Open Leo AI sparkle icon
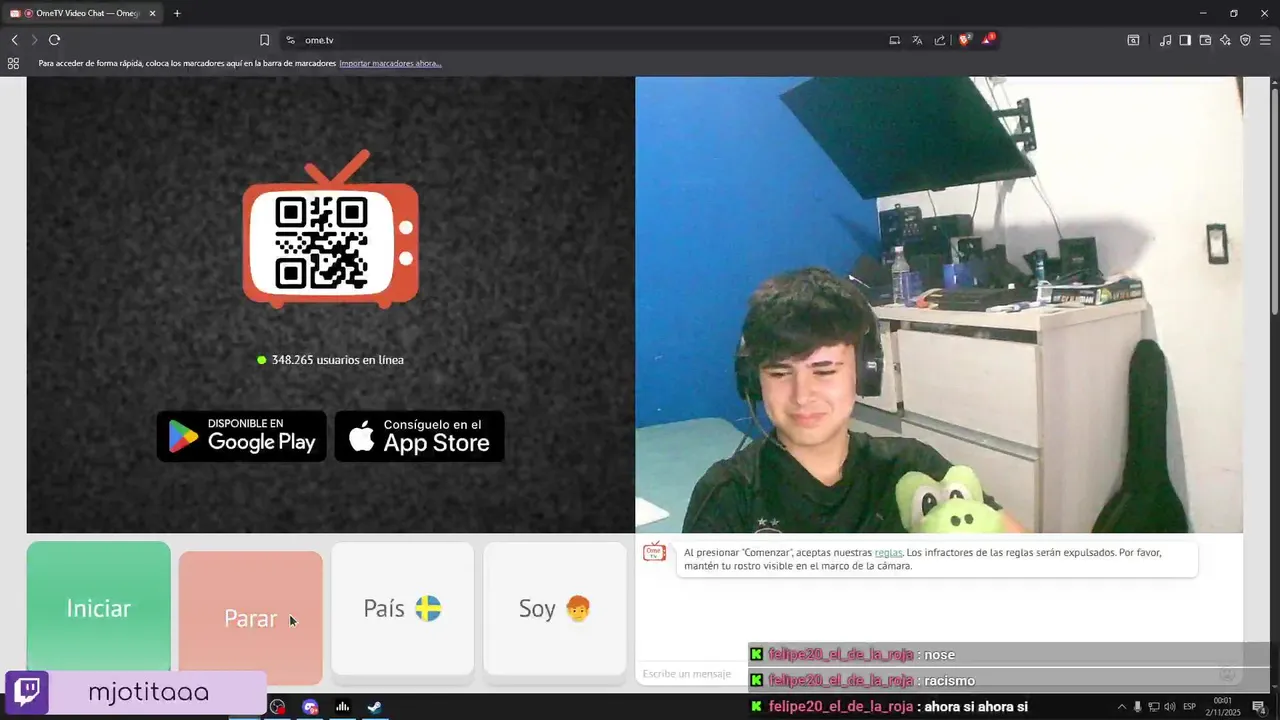The height and width of the screenshot is (720, 1280). [x=1225, y=40]
